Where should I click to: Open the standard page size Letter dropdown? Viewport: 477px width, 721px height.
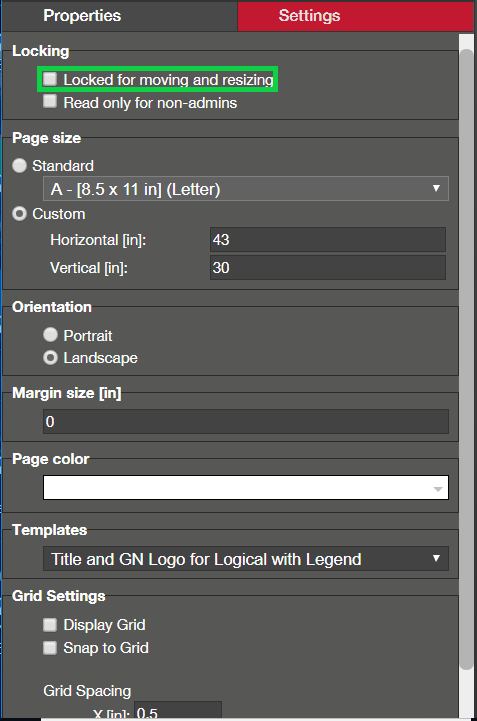[246, 189]
